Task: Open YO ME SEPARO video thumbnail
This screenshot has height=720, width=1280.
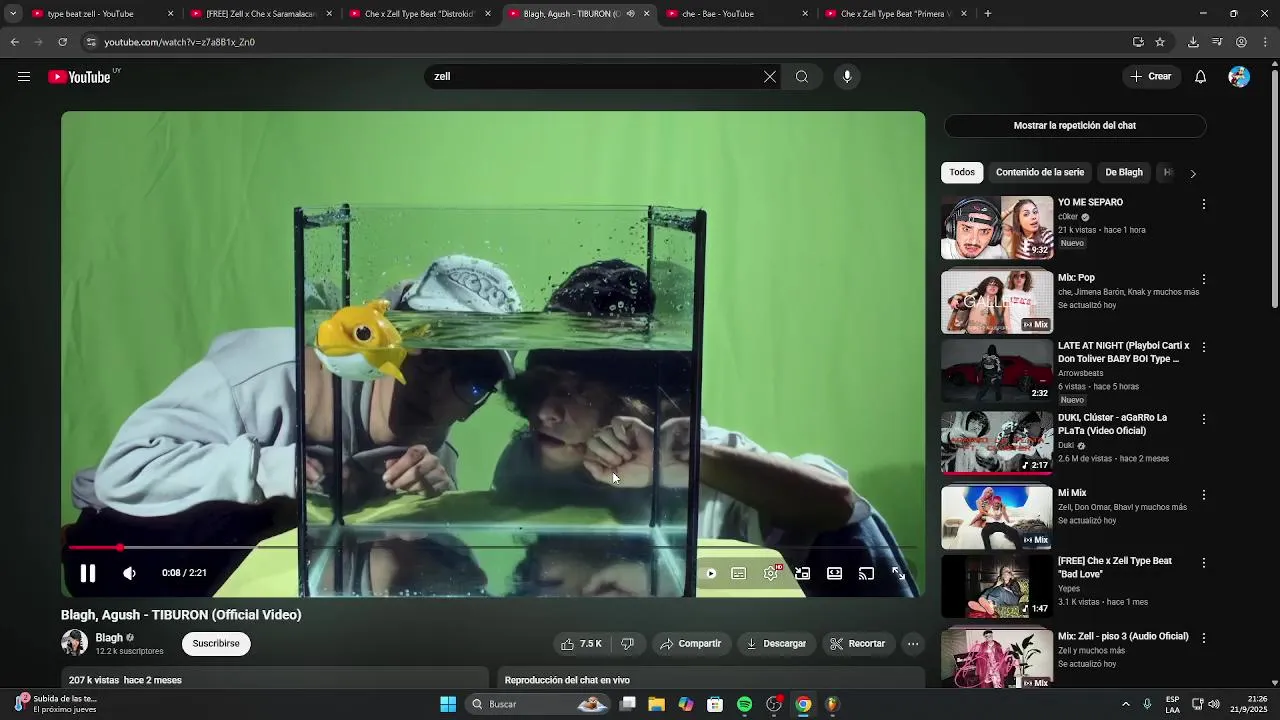Action: [997, 228]
